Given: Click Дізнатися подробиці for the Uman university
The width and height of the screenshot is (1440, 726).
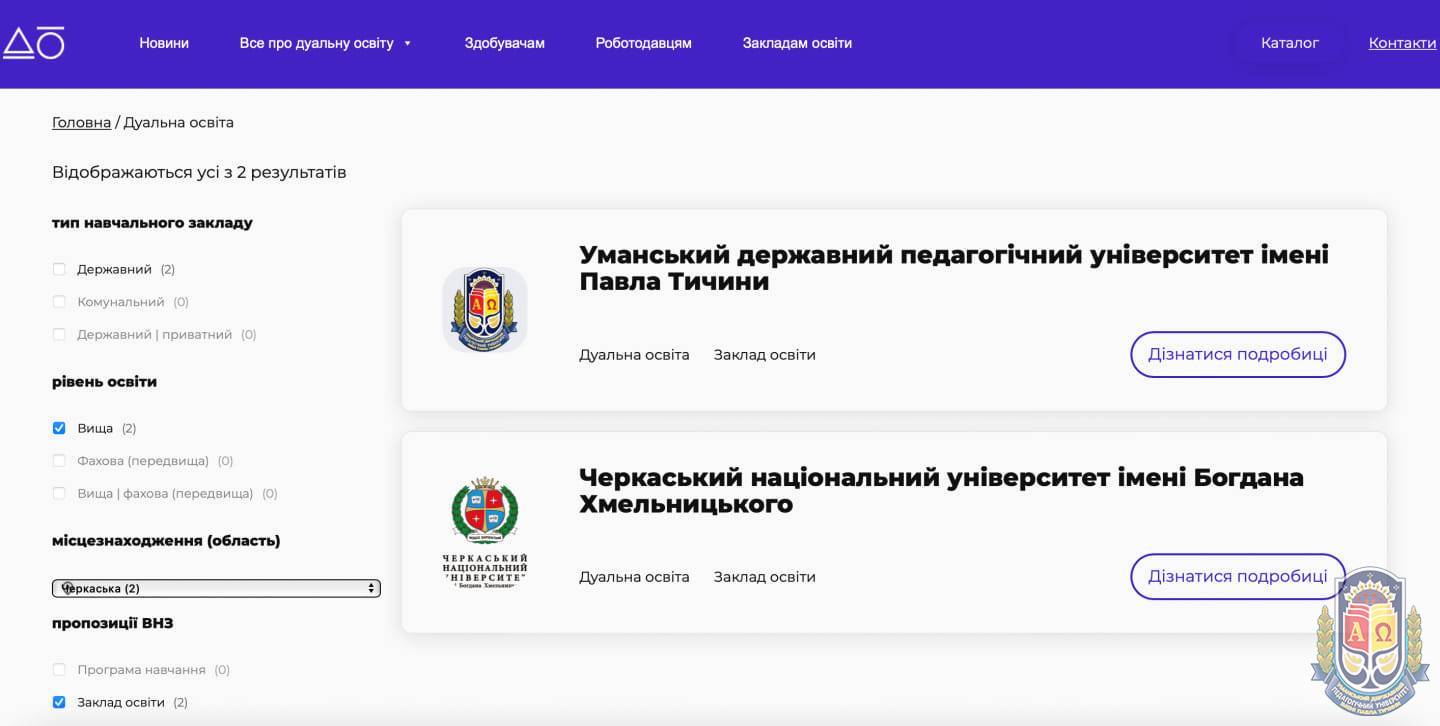Looking at the screenshot, I should click(x=1237, y=354).
